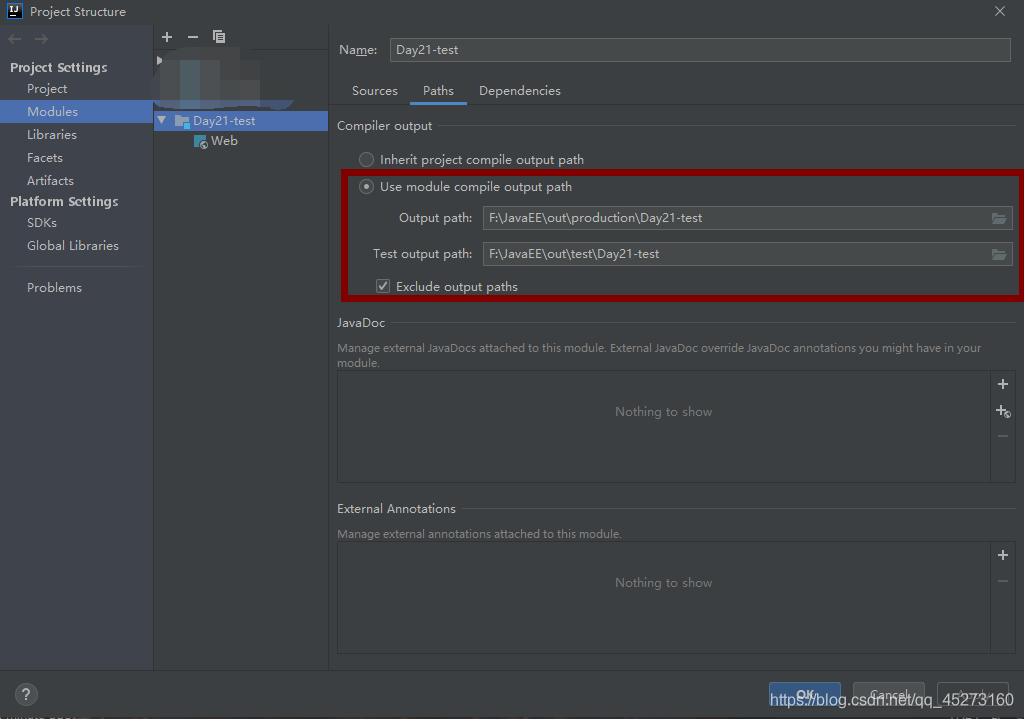Open help with the question mark
1024x719 pixels.
(x=26, y=694)
